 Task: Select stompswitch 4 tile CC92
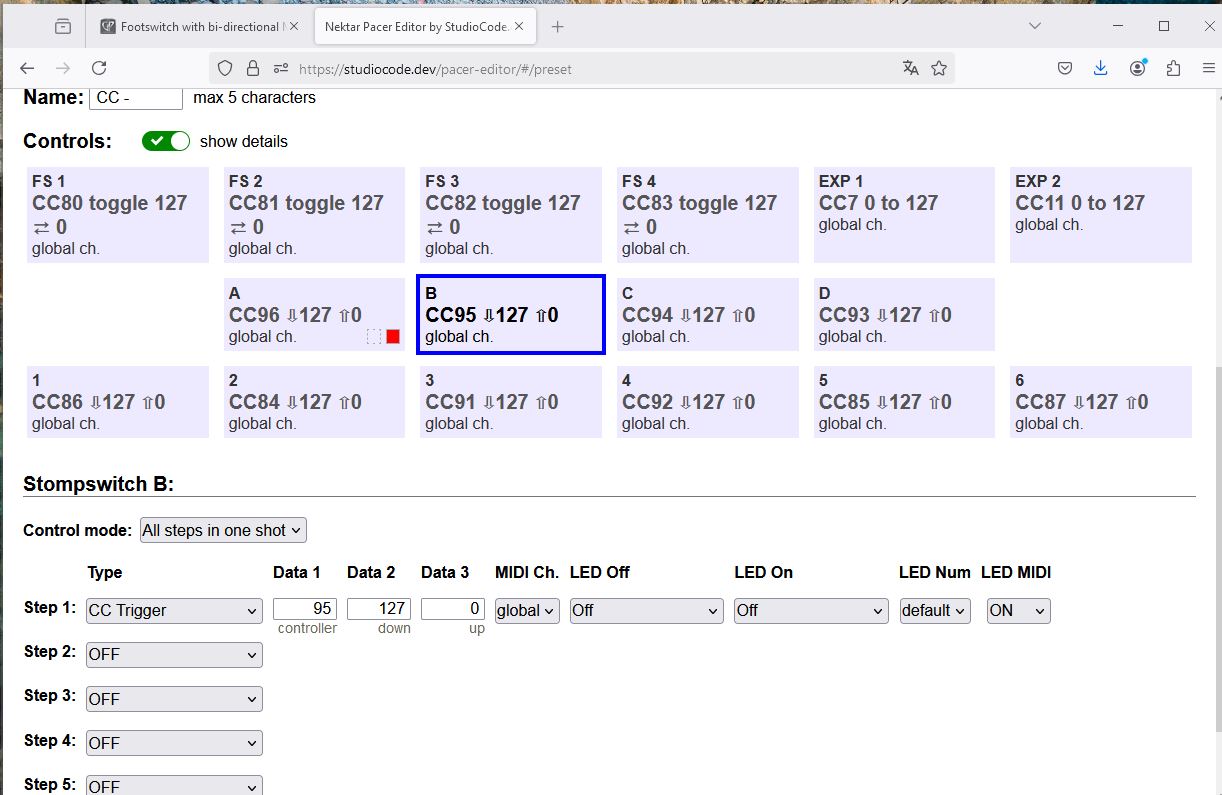coord(707,402)
